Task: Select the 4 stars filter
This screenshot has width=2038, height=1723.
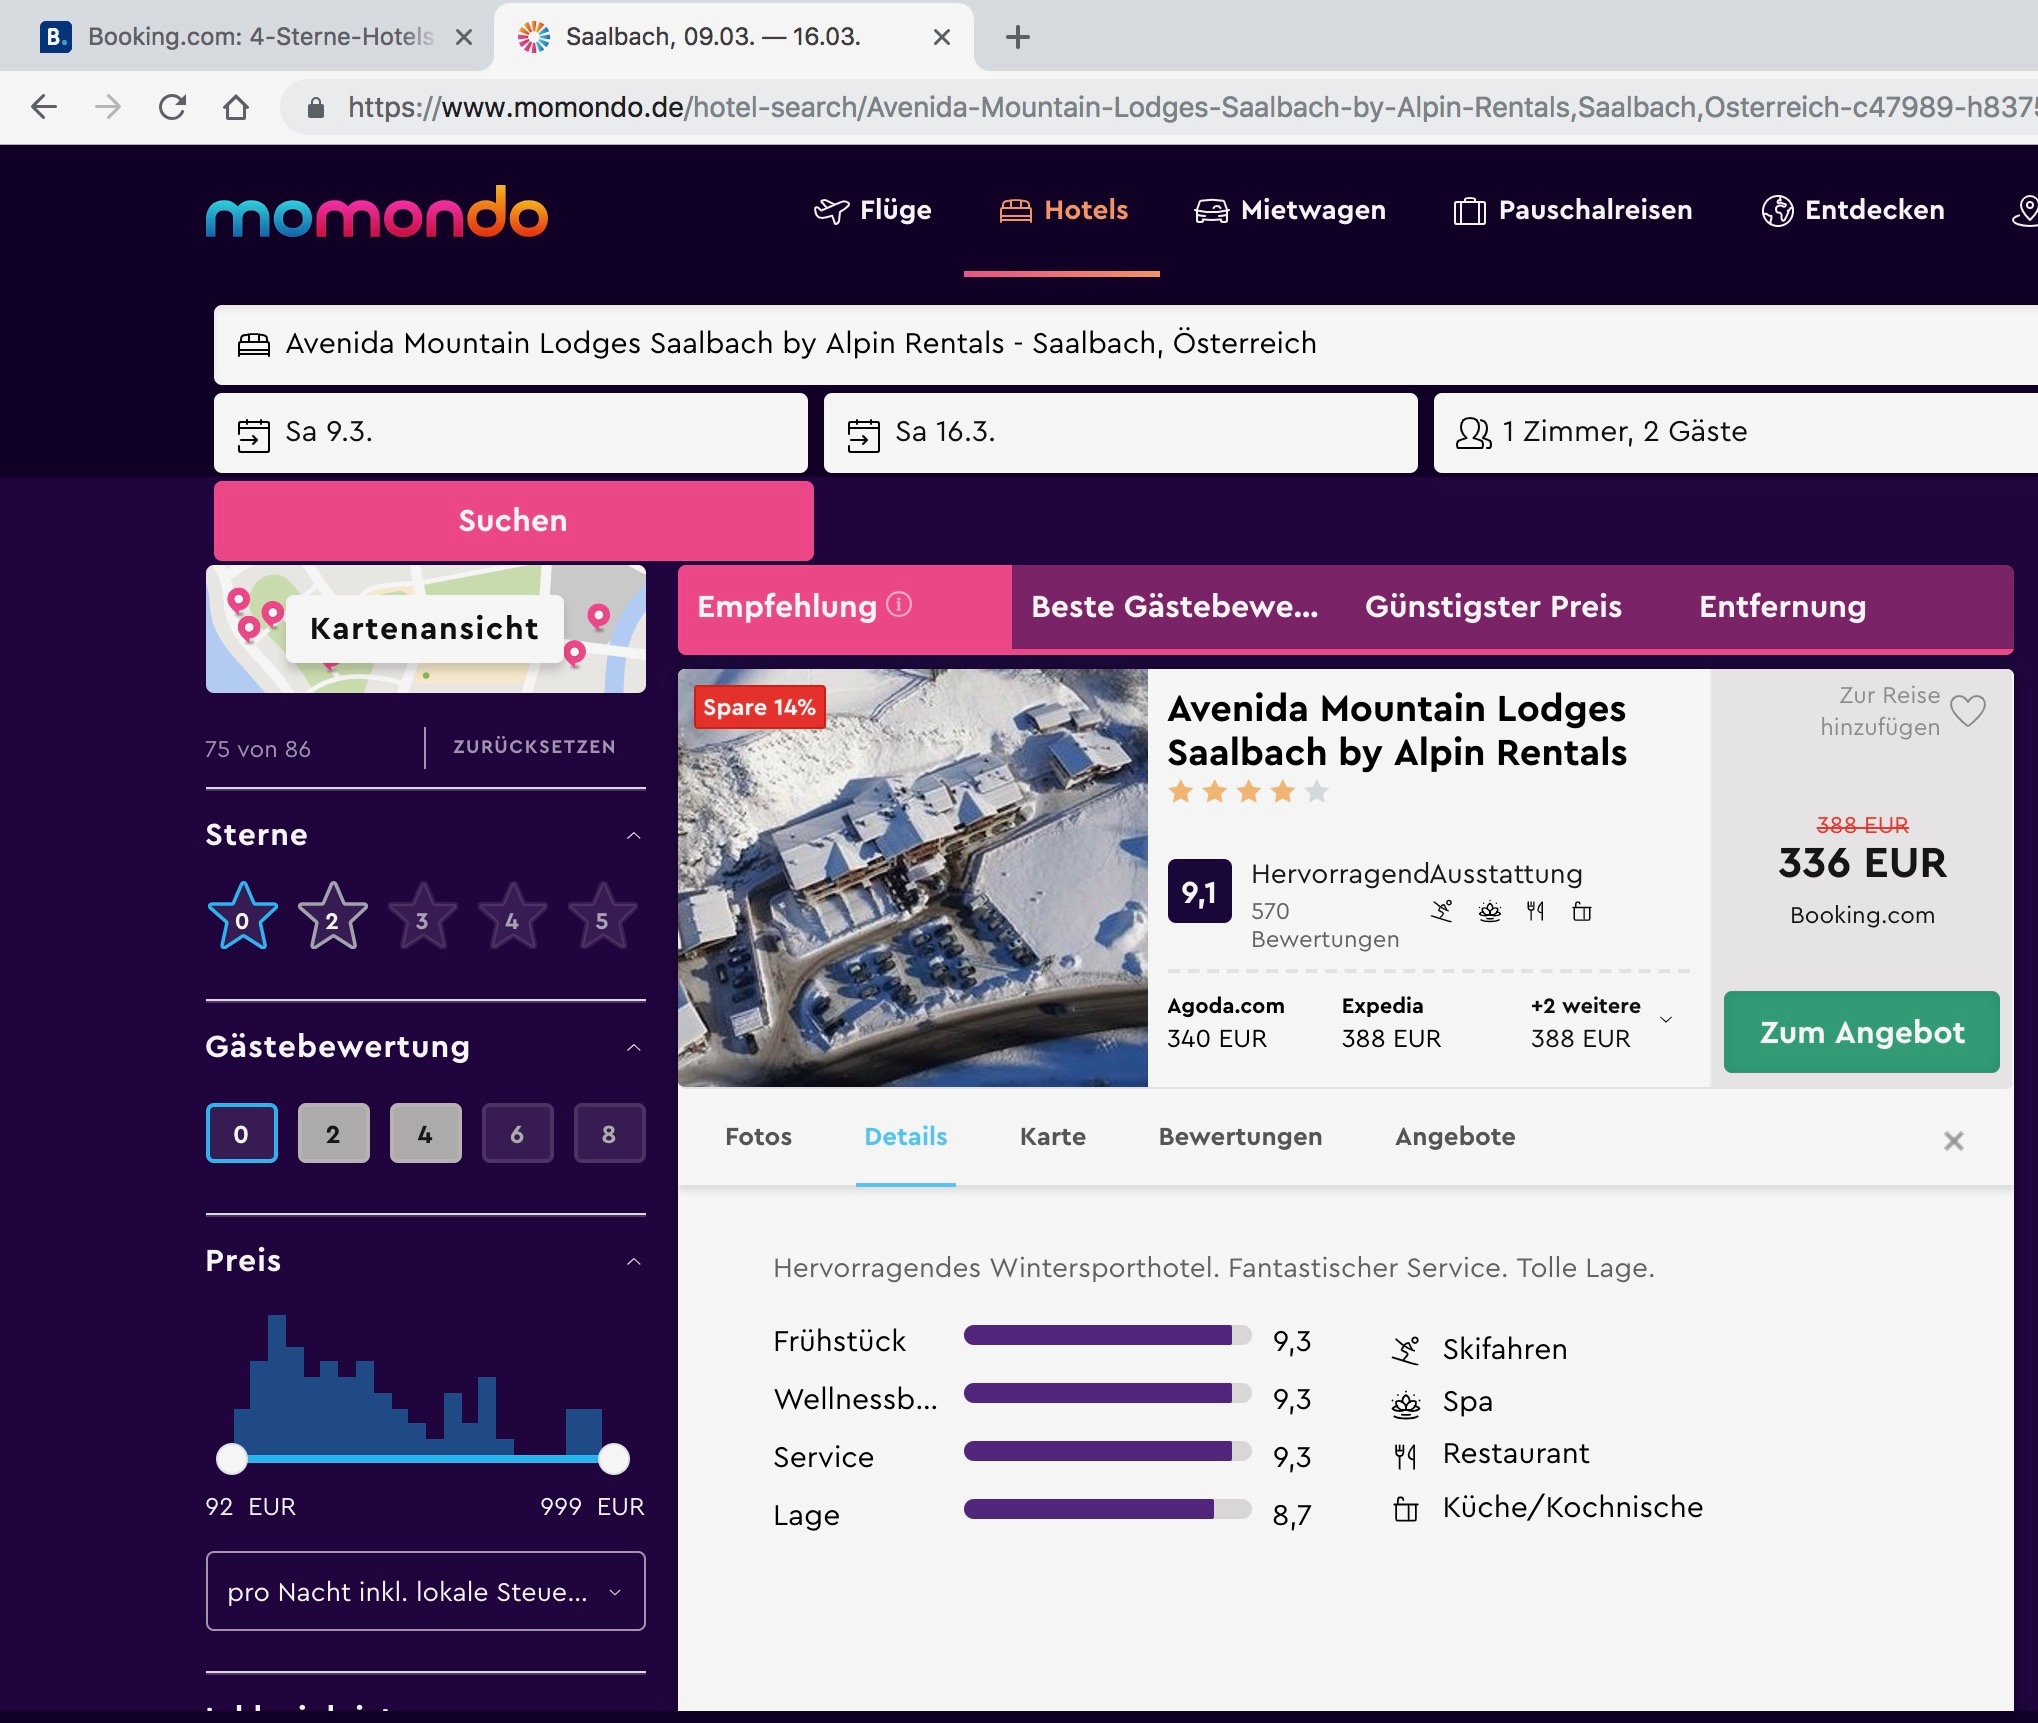Action: point(512,917)
